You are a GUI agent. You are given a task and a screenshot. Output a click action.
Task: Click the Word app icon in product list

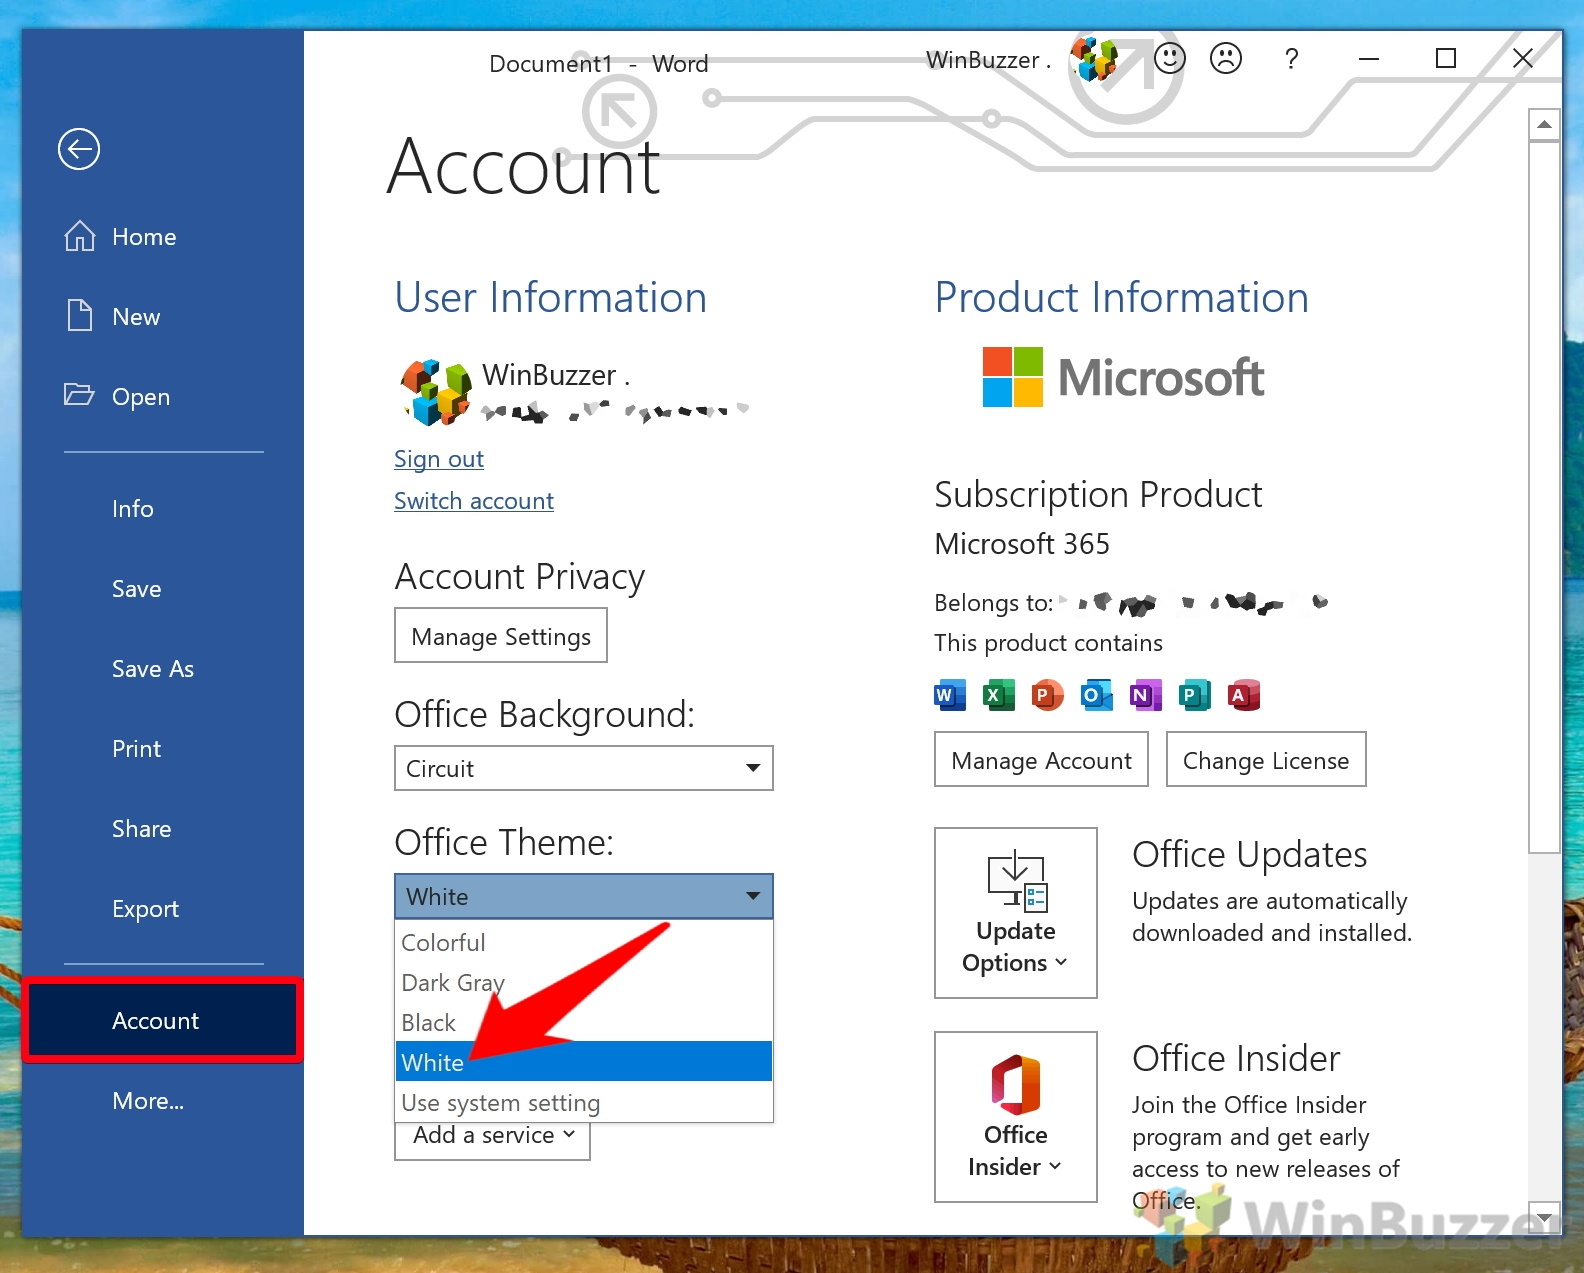point(949,695)
